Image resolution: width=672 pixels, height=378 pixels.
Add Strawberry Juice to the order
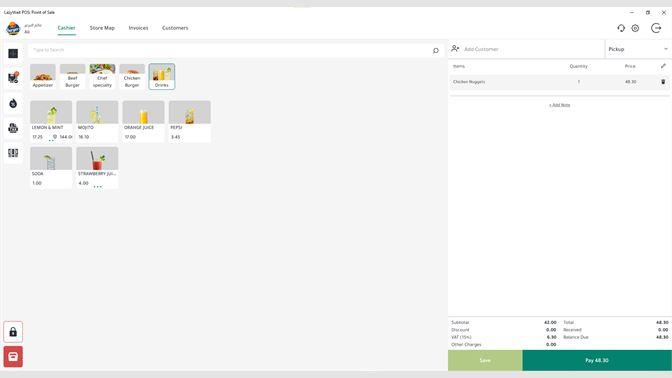click(97, 168)
